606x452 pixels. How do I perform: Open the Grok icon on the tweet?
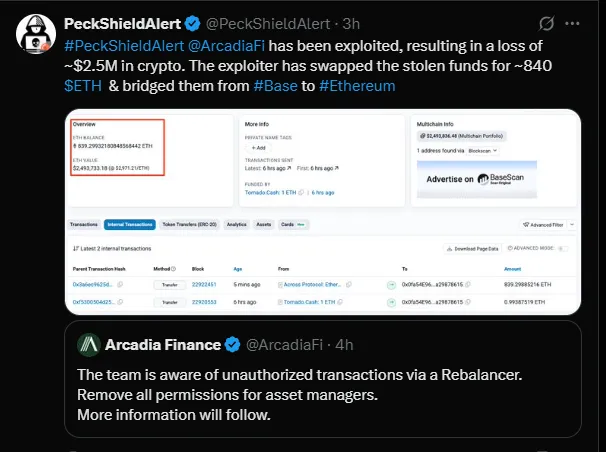[x=546, y=23]
